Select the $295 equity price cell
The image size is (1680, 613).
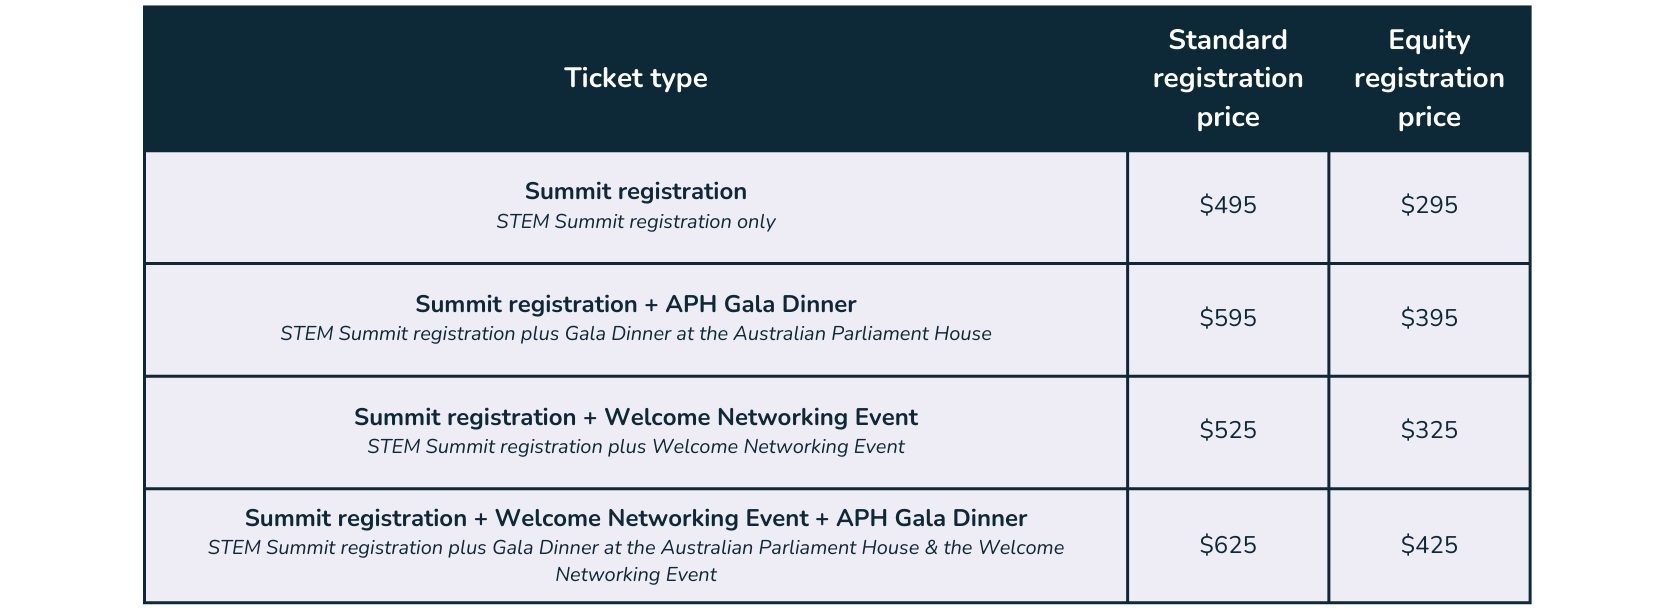(1429, 206)
